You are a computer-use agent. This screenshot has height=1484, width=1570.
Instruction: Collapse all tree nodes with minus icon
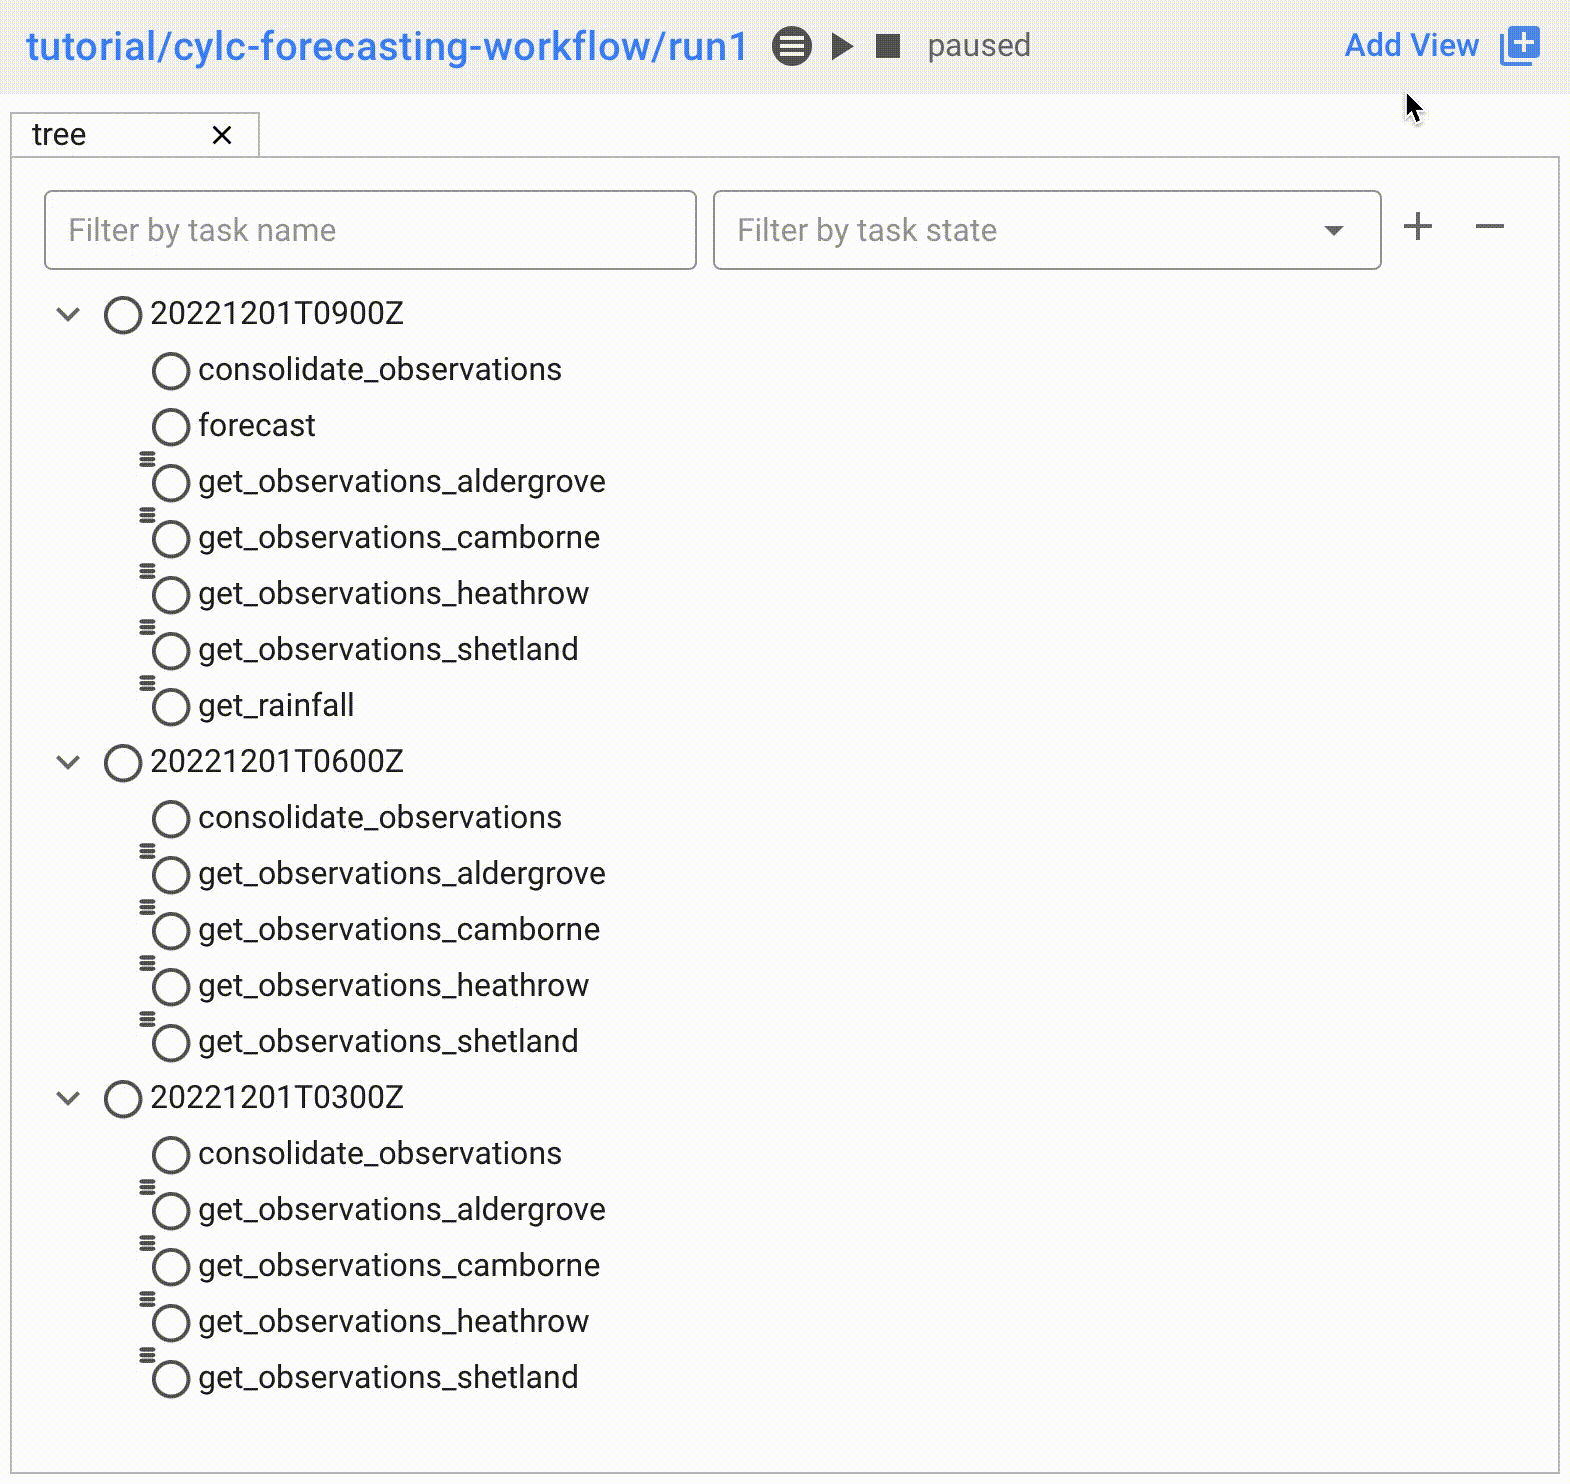click(1489, 227)
